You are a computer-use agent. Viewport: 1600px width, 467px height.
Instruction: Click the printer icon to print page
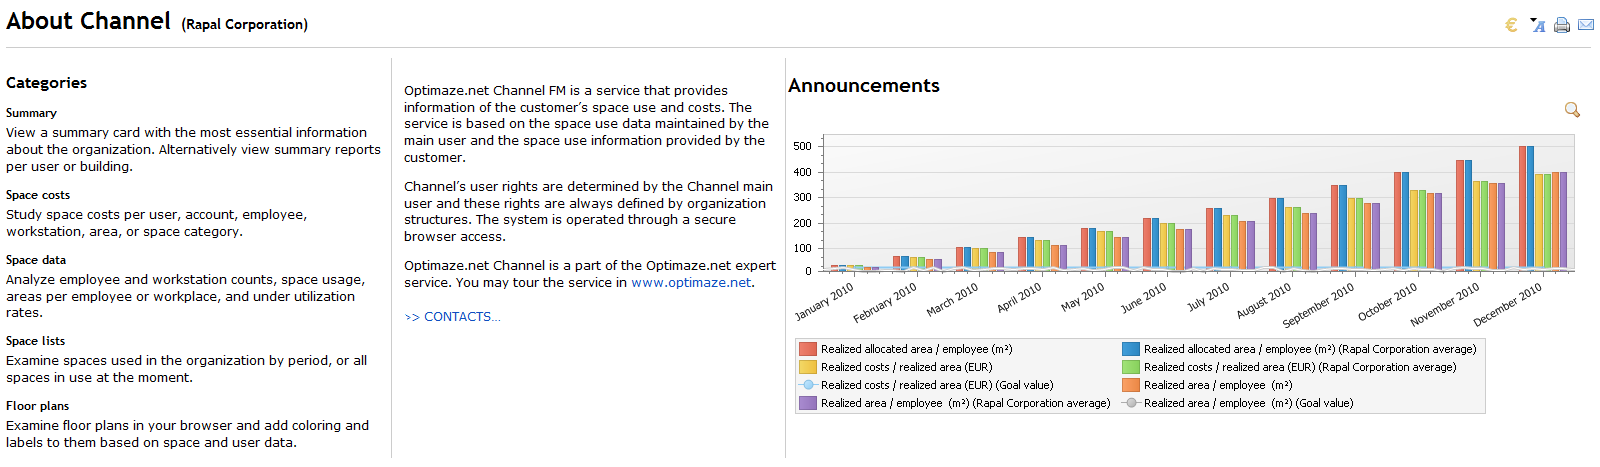(1562, 25)
